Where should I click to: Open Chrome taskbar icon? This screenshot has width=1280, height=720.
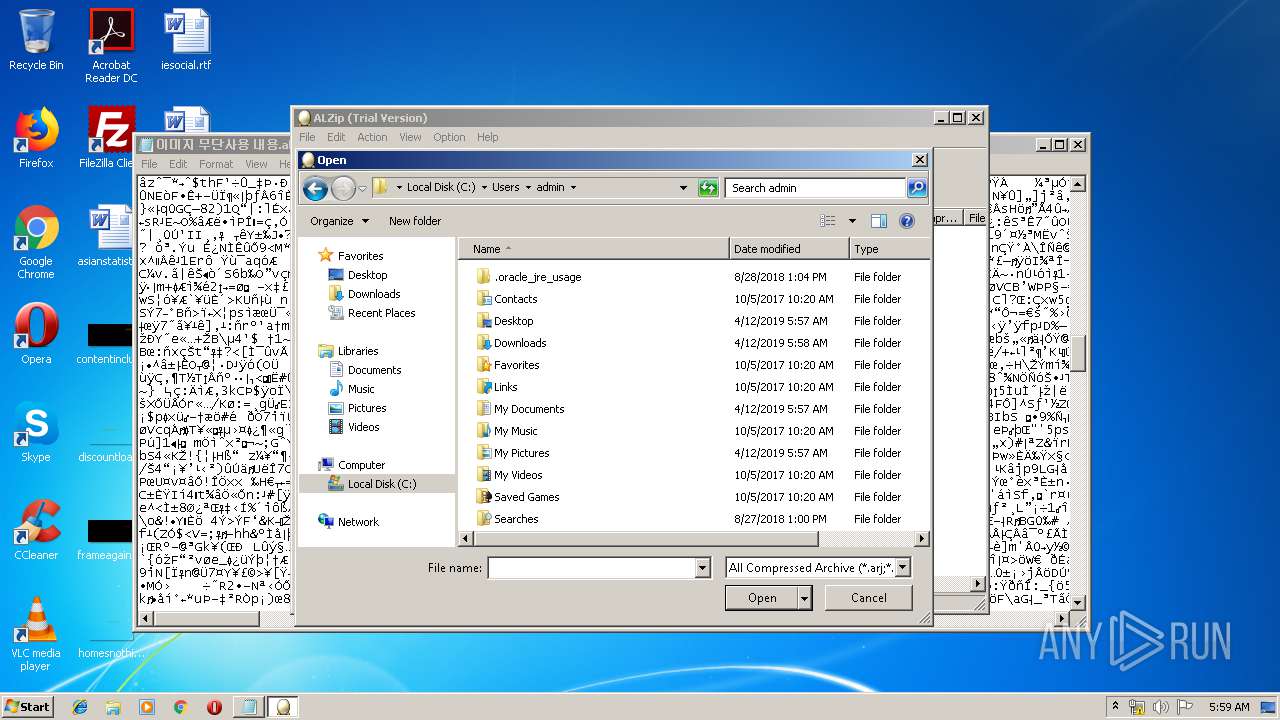pos(180,707)
